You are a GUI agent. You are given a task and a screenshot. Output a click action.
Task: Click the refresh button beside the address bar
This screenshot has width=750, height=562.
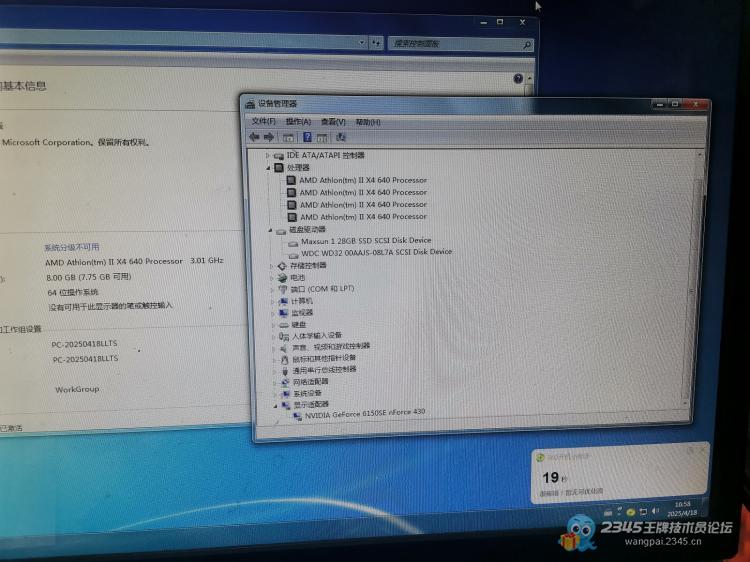[376, 44]
